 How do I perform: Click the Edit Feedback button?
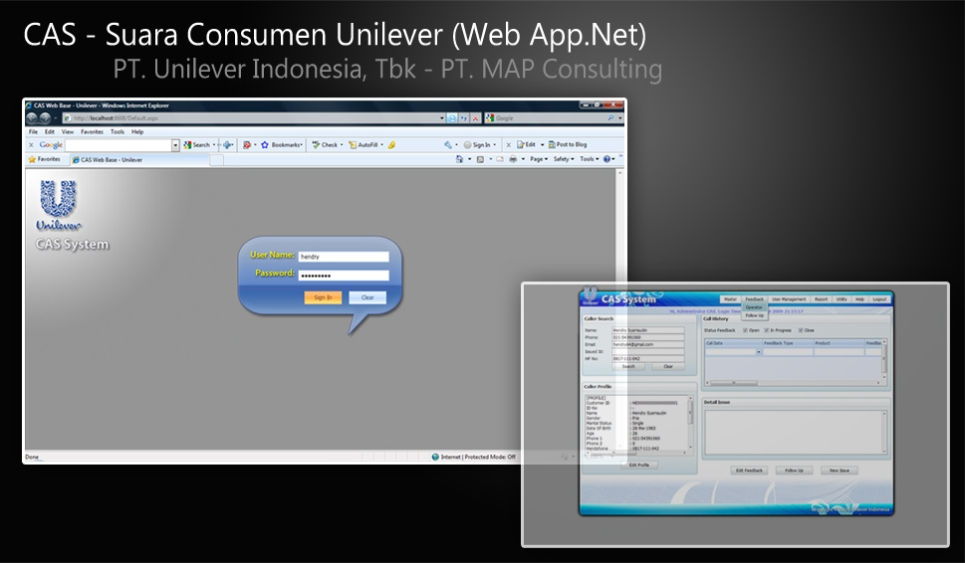[x=749, y=470]
